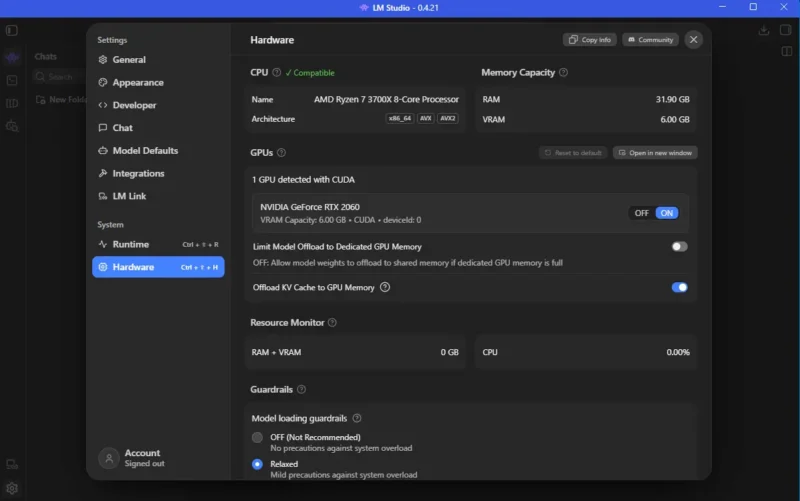Click help icon beside Offload KV Cache

385,288
